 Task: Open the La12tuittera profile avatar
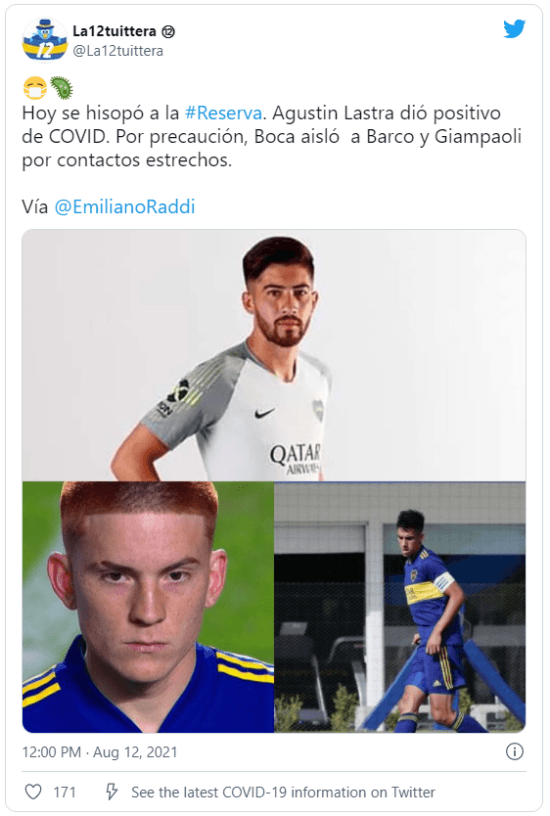(x=45, y=41)
